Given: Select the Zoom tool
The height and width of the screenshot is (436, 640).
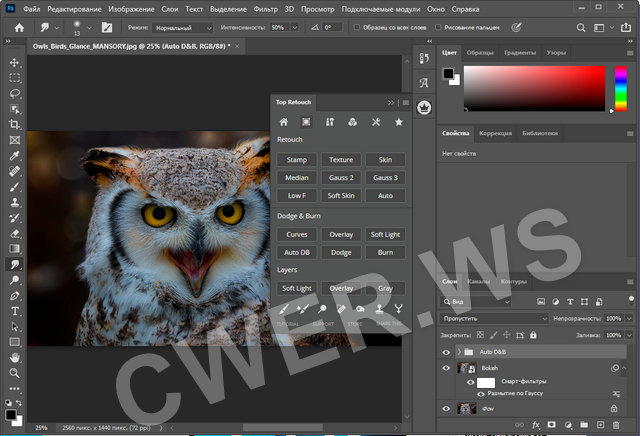Looking at the screenshot, I should [x=15, y=373].
